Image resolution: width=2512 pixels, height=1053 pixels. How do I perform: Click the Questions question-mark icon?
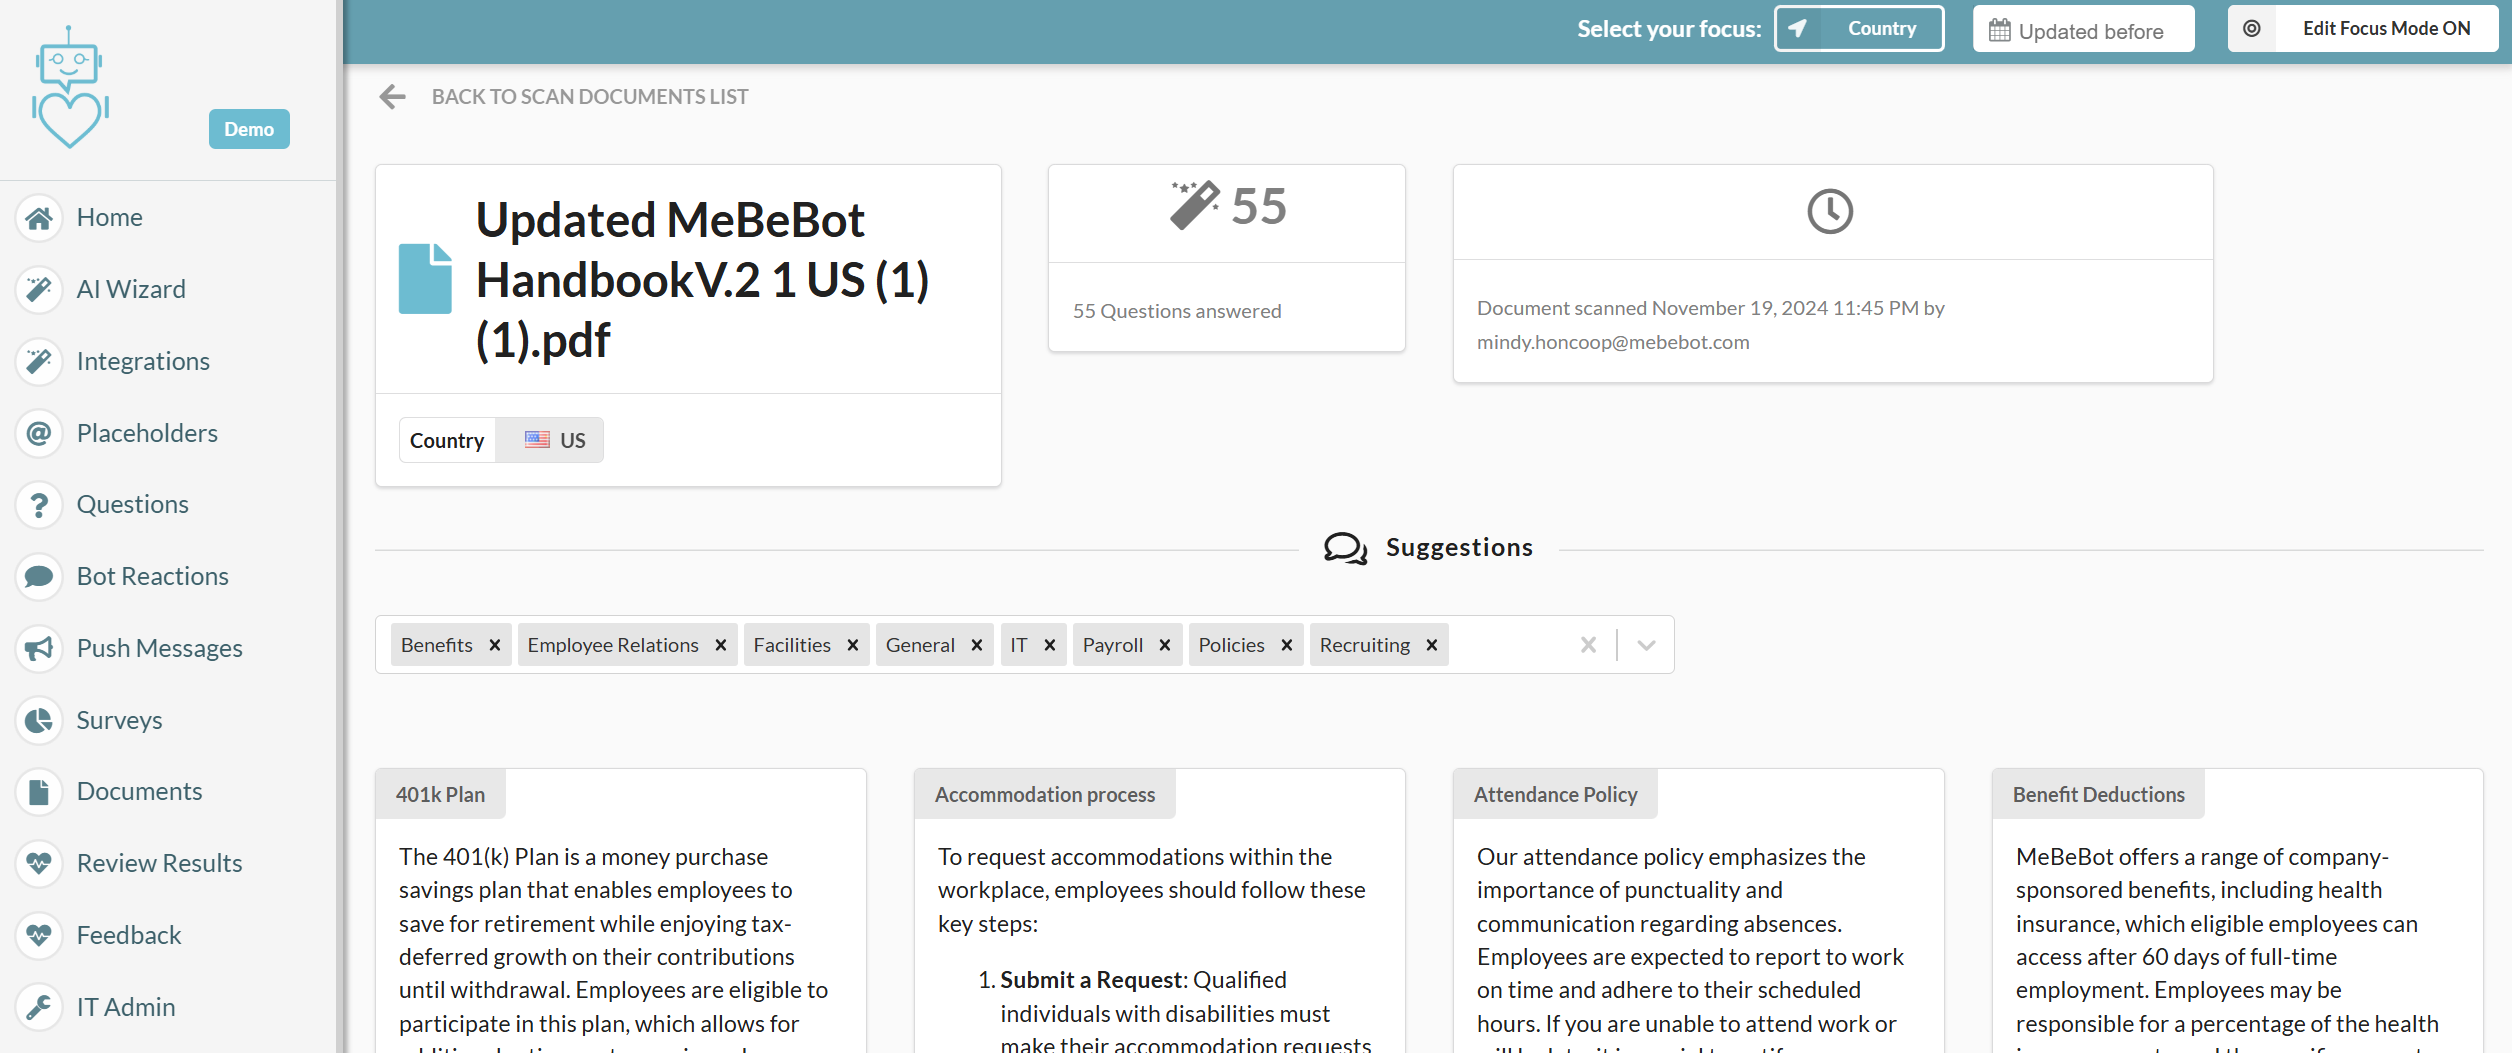coord(39,504)
